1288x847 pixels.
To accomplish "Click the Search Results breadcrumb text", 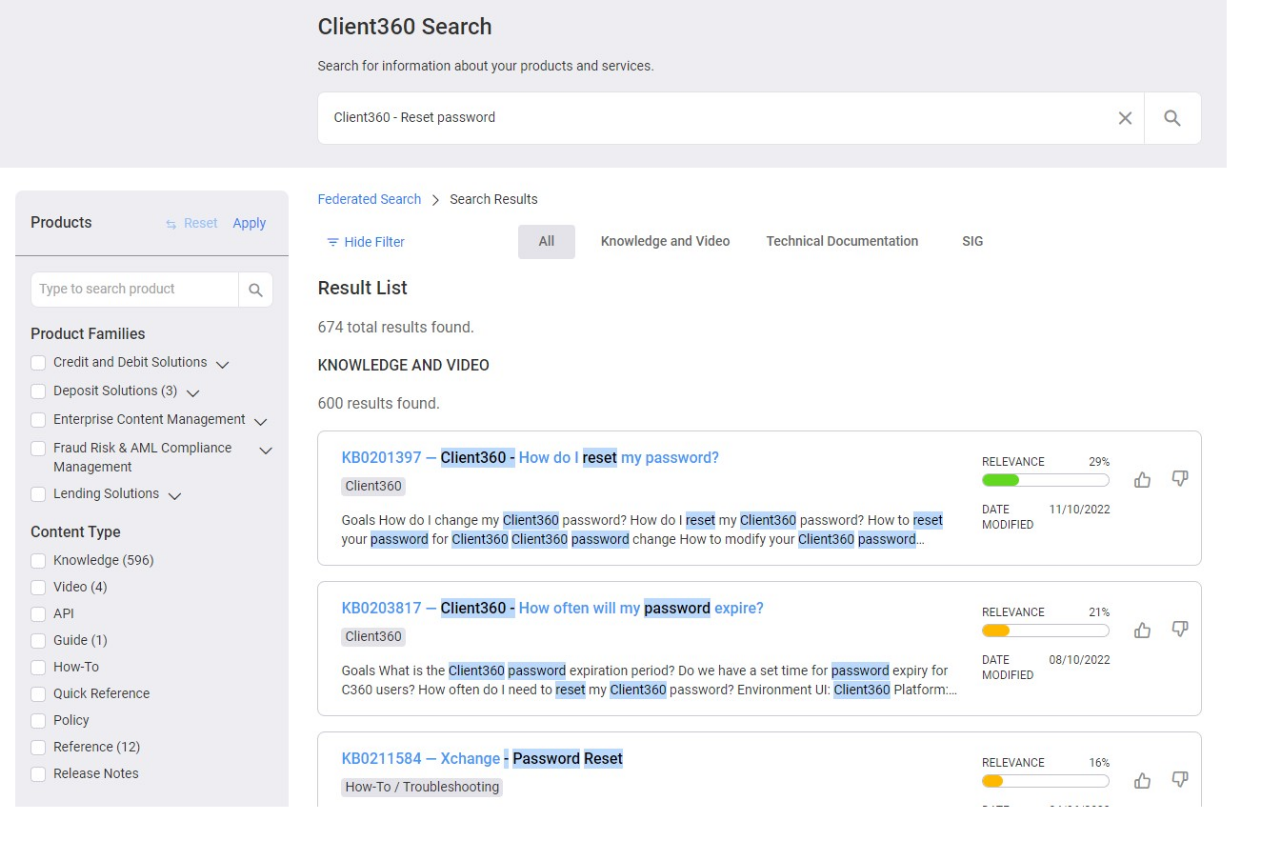I will (493, 199).
